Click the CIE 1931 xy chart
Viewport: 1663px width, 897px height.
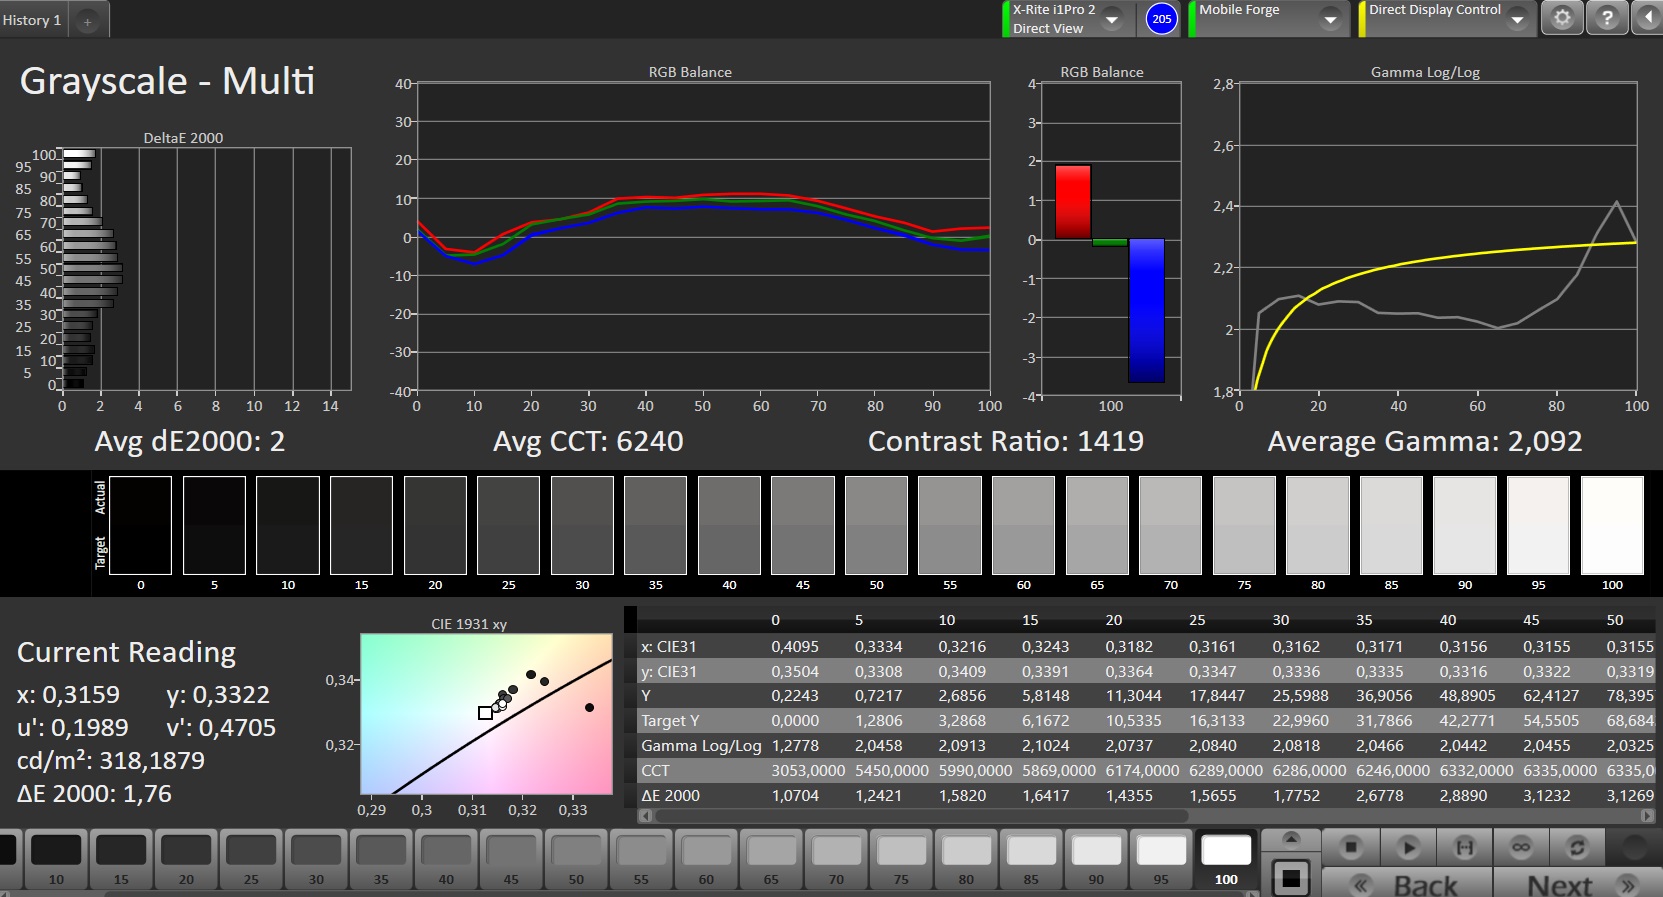[x=486, y=714]
